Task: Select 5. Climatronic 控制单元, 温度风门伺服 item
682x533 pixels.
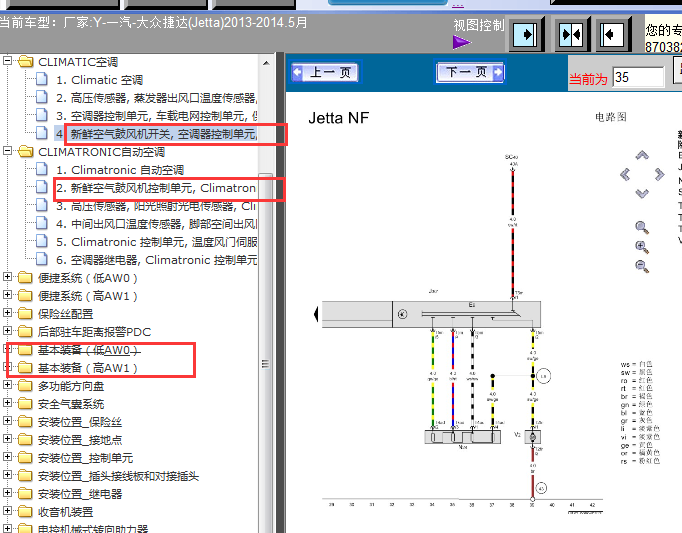Action: pyautogui.click(x=157, y=242)
